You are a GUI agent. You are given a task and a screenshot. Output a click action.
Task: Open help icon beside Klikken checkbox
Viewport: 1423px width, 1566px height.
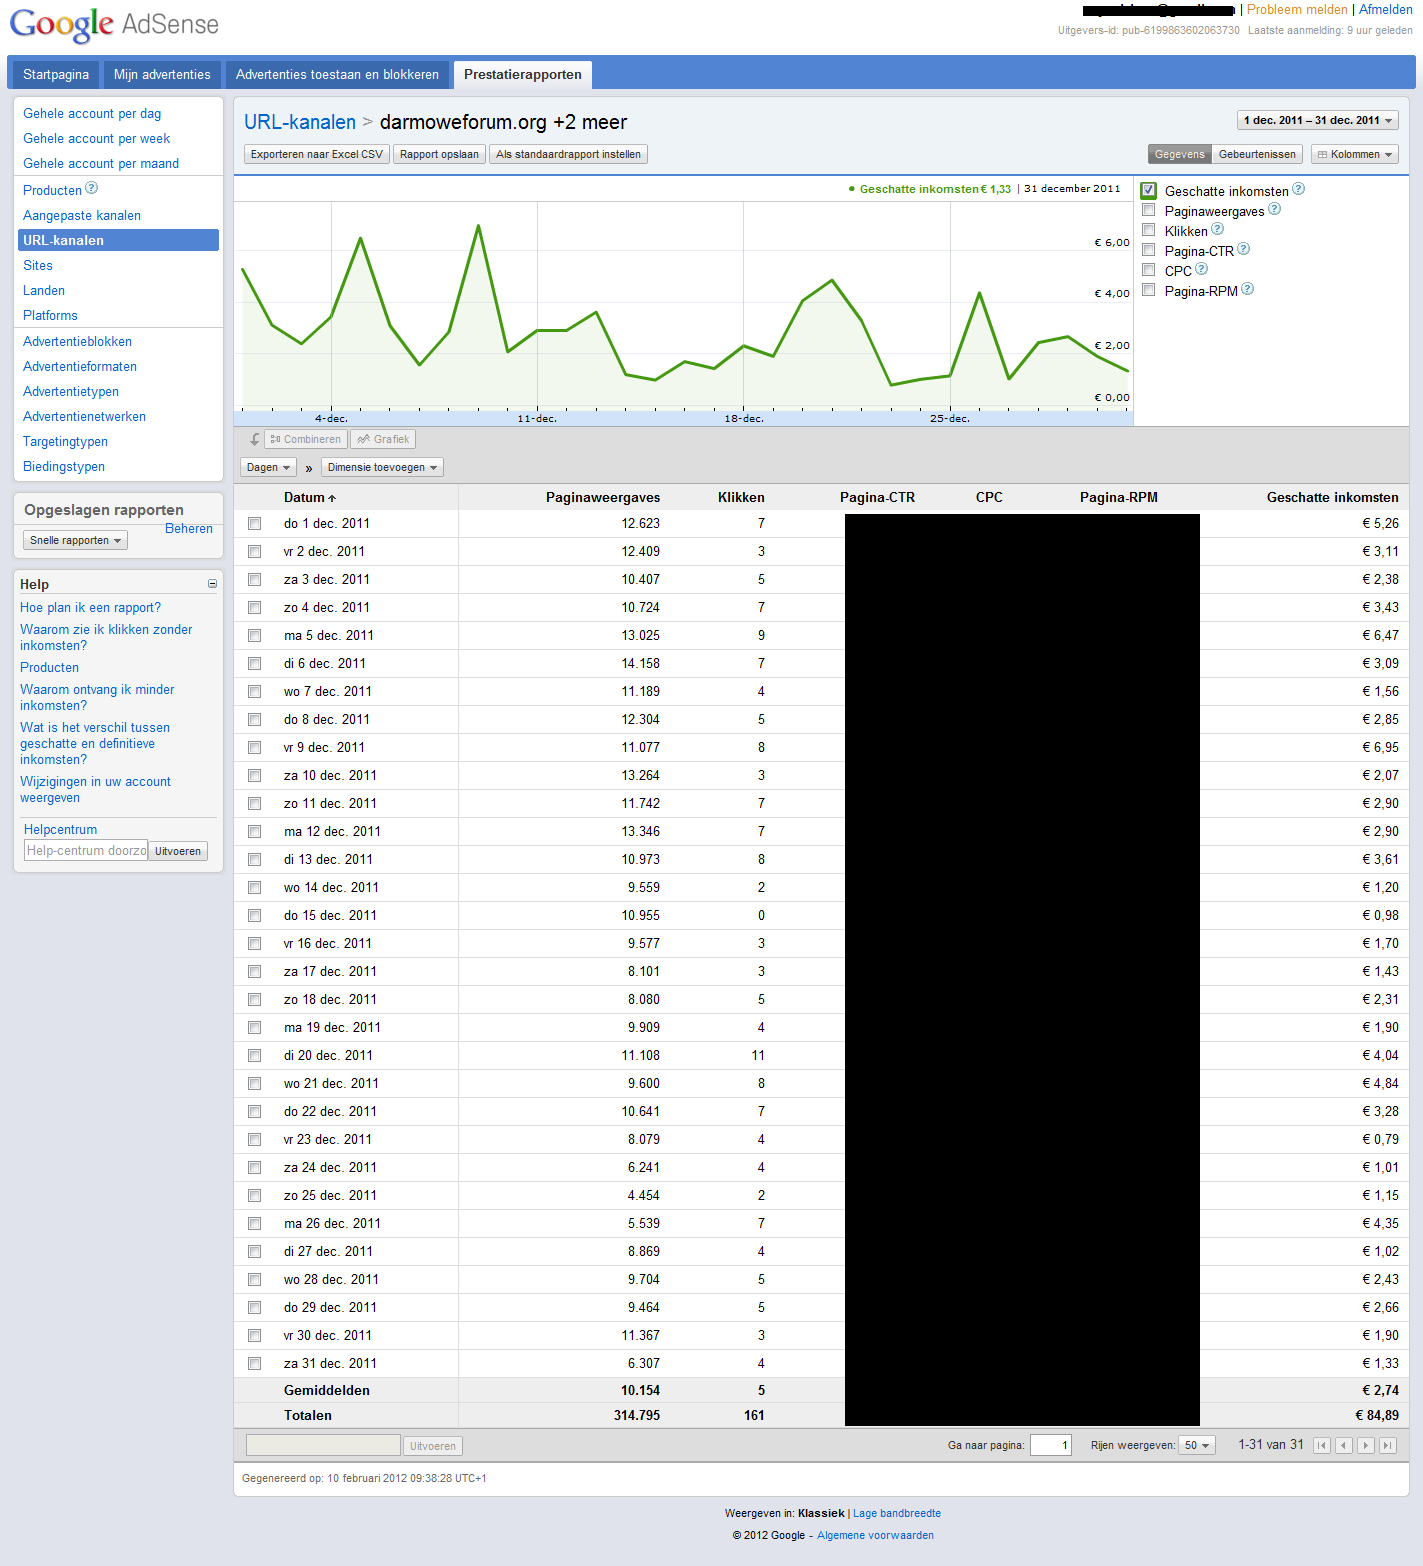[1217, 229]
